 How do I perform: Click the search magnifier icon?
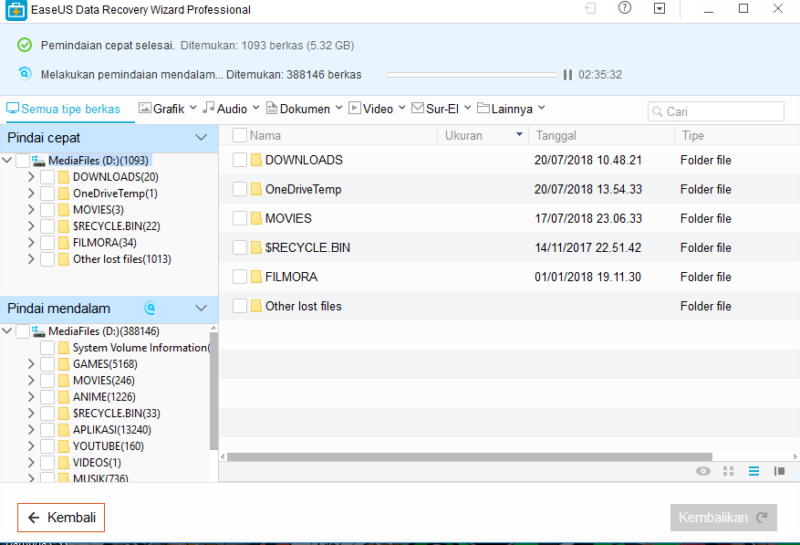click(x=657, y=111)
